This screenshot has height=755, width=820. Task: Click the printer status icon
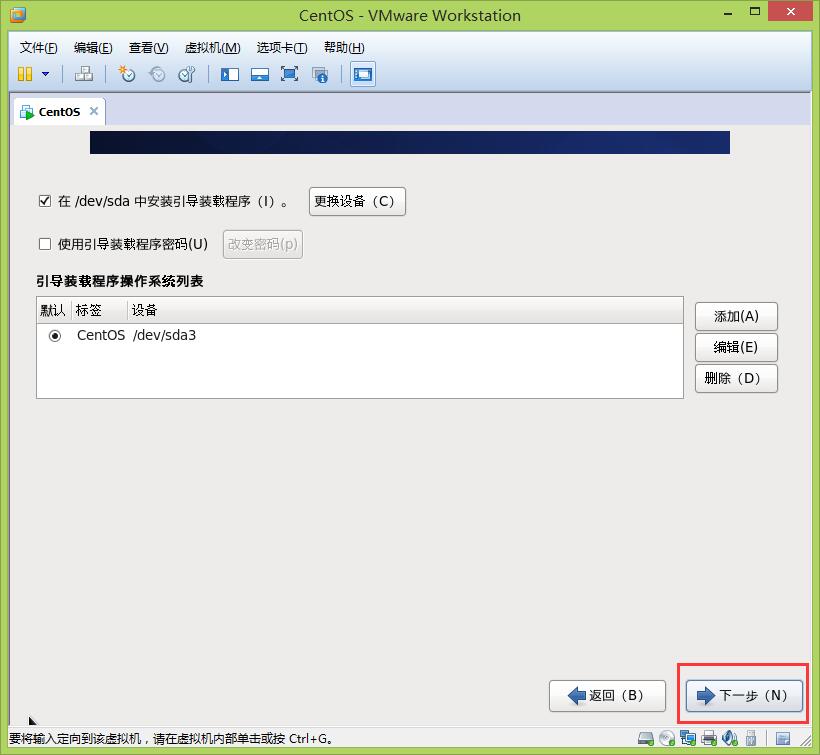709,740
